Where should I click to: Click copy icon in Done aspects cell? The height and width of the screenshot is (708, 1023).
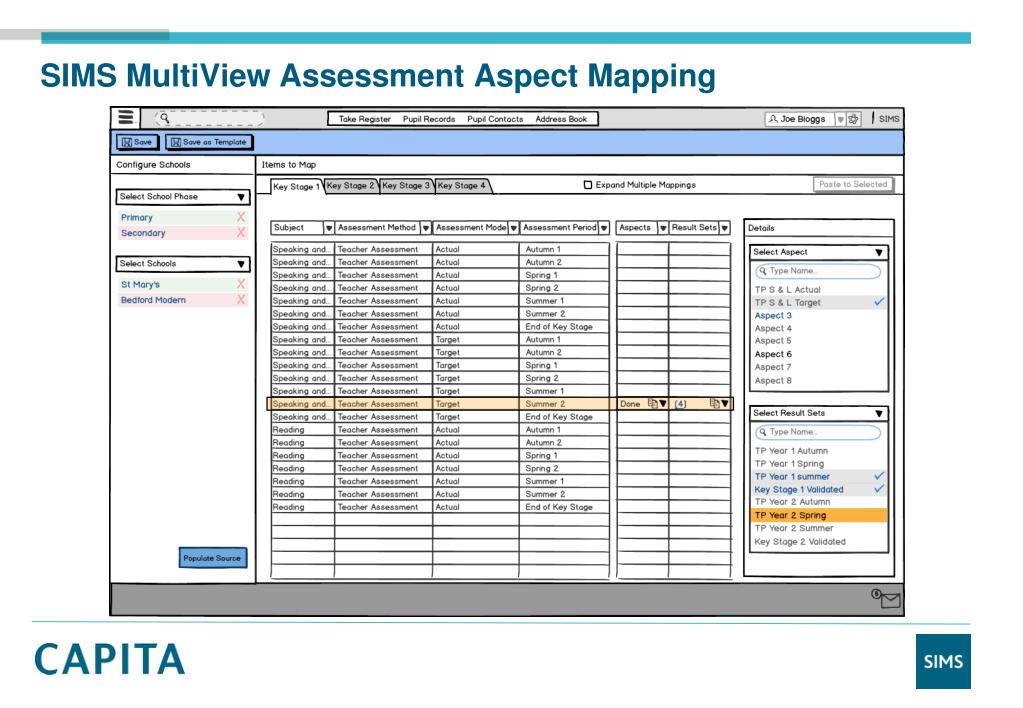click(x=652, y=404)
